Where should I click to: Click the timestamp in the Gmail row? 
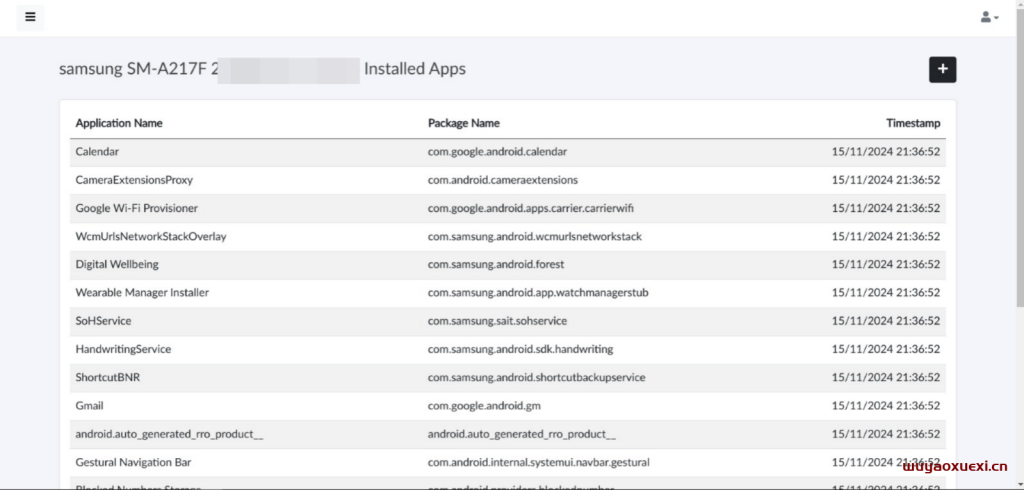tap(886, 406)
